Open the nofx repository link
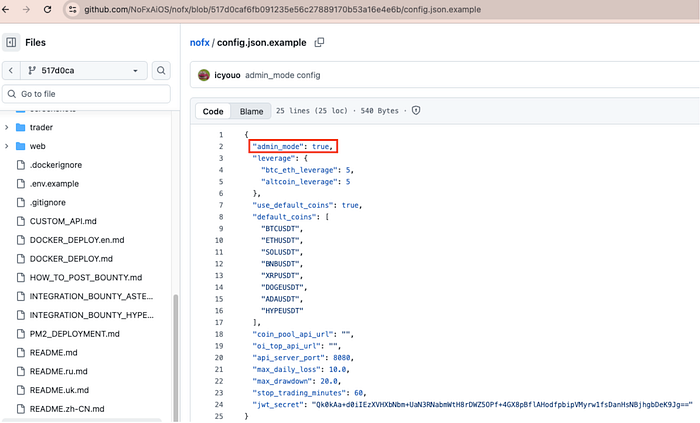 click(199, 43)
